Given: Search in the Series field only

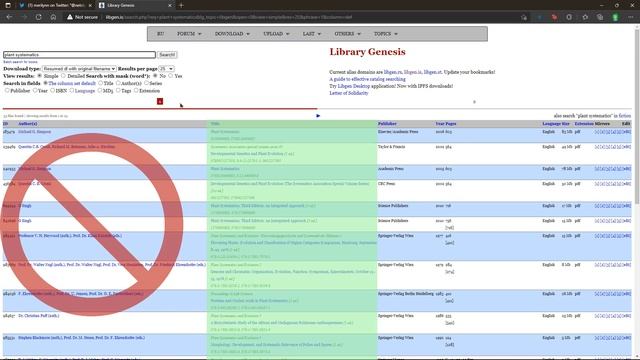Looking at the screenshot, I should point(146,83).
